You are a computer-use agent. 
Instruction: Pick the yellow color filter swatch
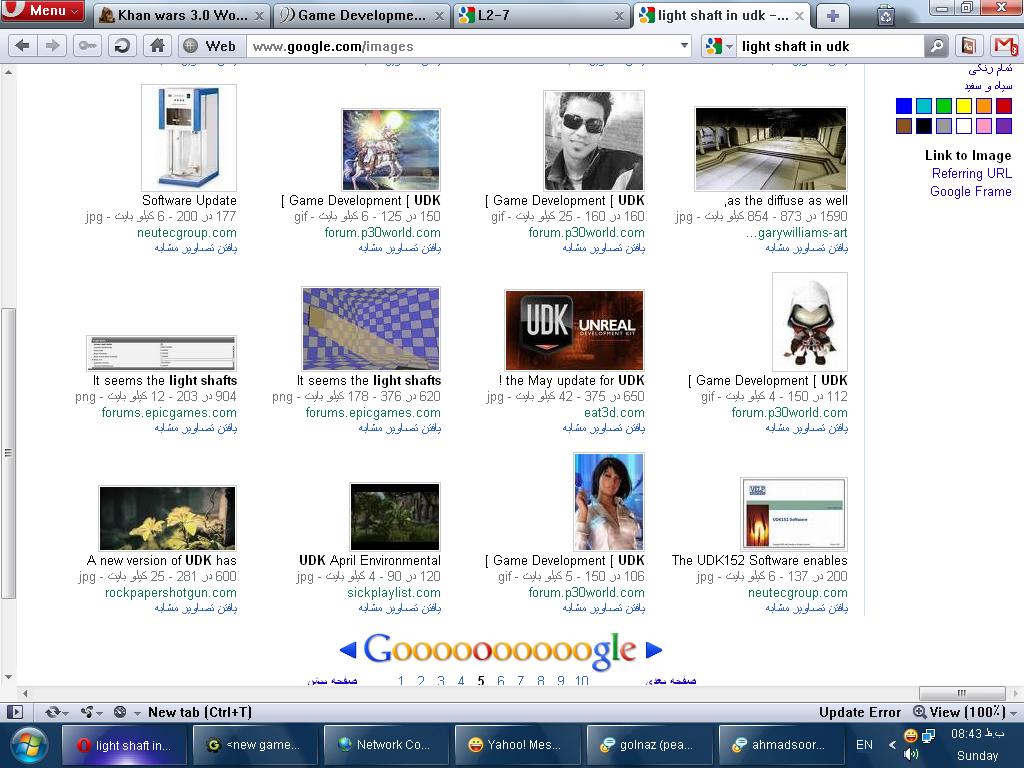click(964, 106)
